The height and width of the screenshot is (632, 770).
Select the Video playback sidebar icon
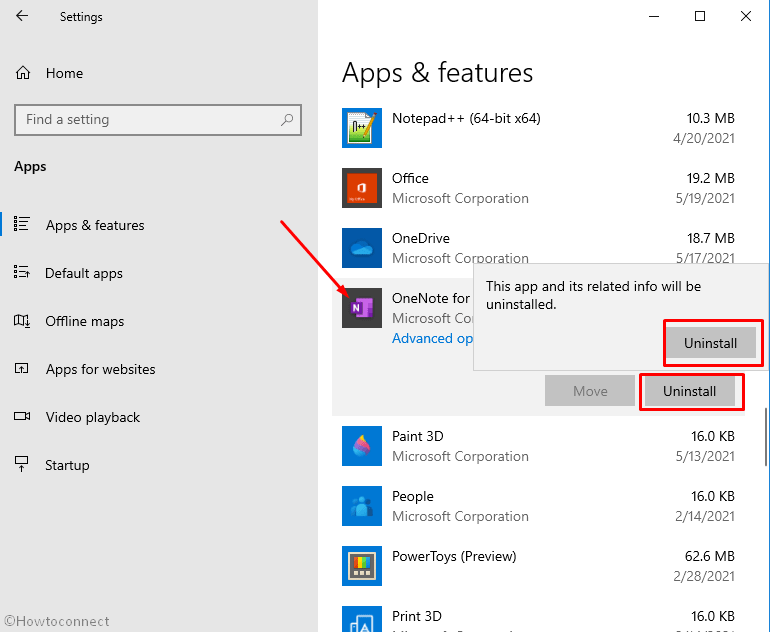[22, 416]
